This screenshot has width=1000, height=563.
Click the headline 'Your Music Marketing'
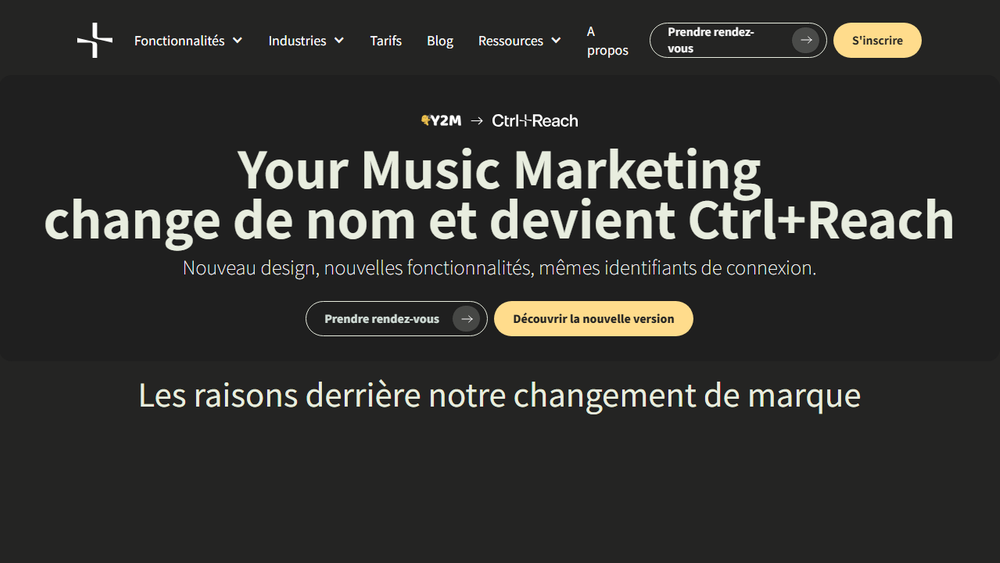pos(499,170)
